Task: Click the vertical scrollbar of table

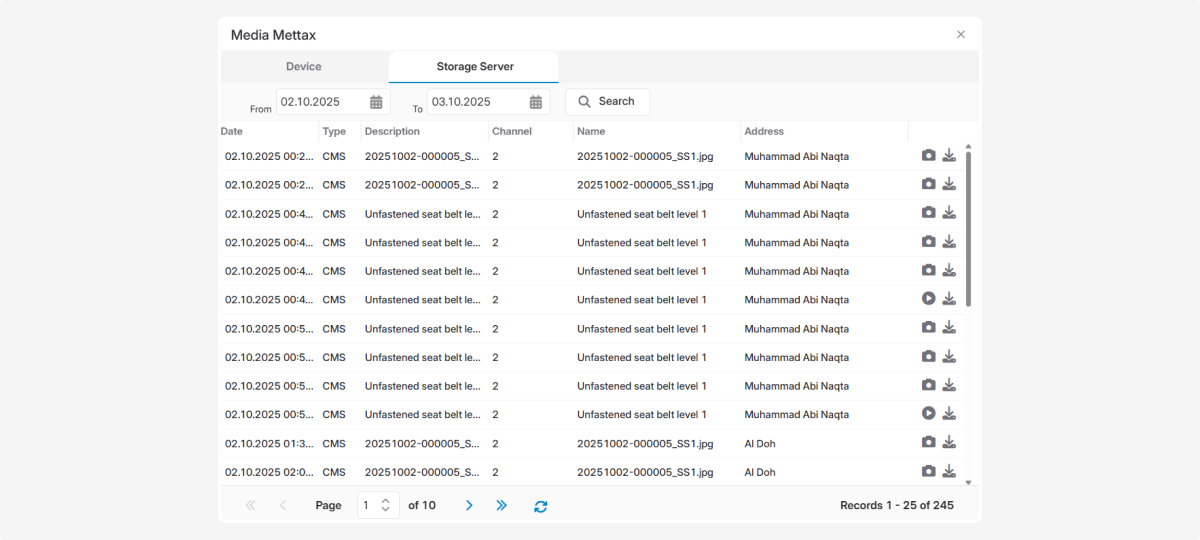Action: coord(968,230)
